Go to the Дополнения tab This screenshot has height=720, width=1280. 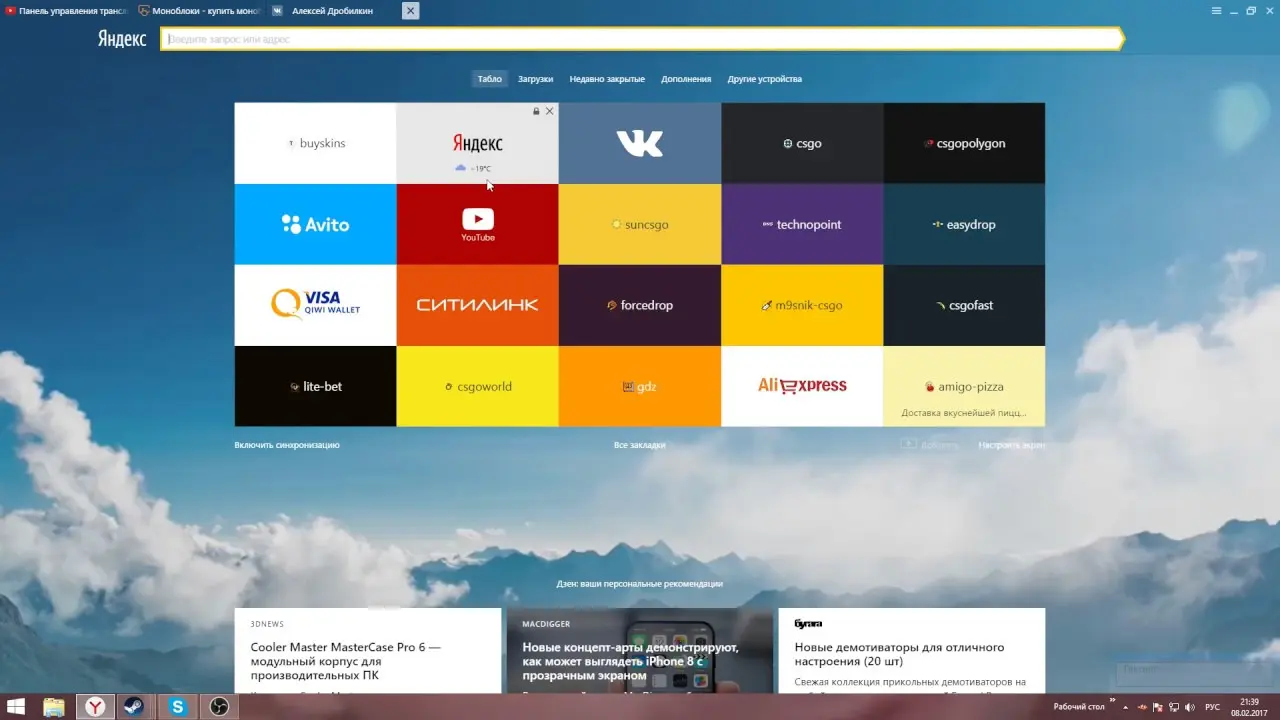[x=686, y=79]
